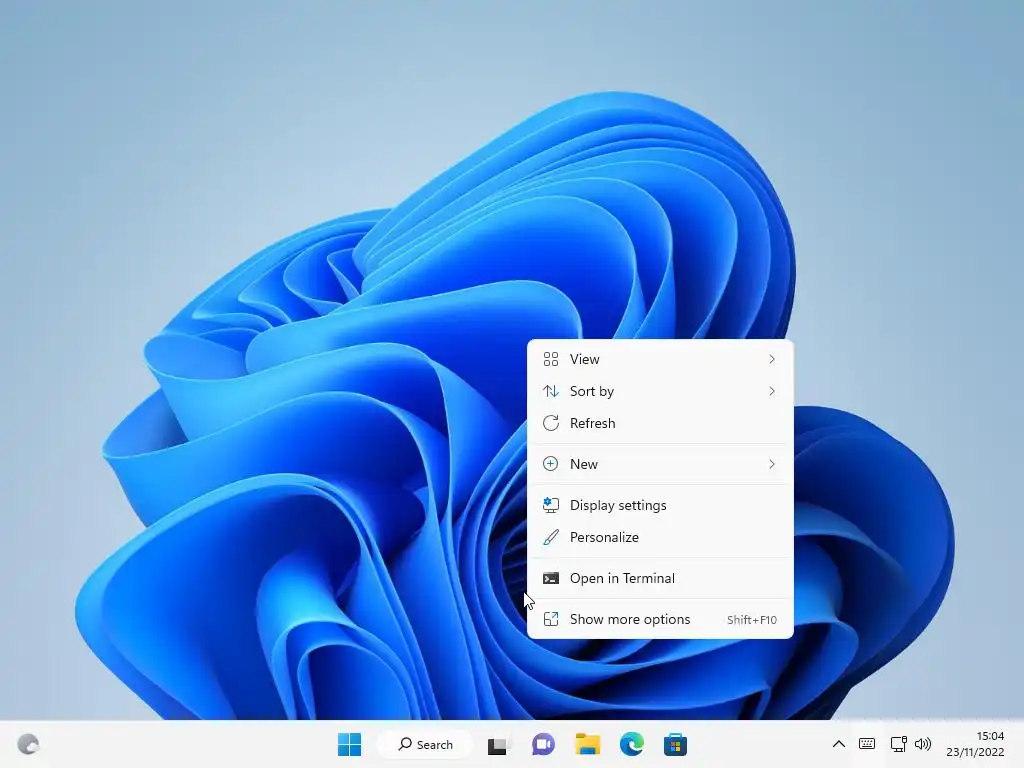Click the Terminal icon in context menu
1024x768 pixels.
tap(551, 579)
